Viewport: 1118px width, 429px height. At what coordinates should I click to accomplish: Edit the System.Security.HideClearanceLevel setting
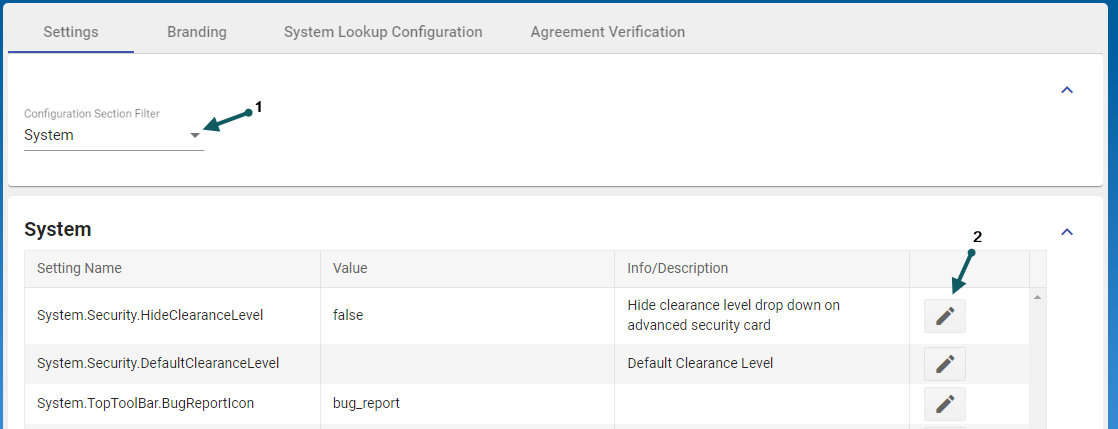(x=945, y=316)
